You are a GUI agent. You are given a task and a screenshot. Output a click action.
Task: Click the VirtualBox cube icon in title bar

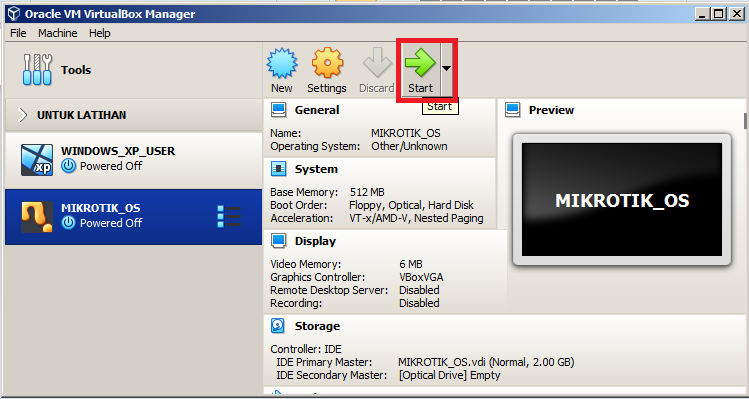14,13
